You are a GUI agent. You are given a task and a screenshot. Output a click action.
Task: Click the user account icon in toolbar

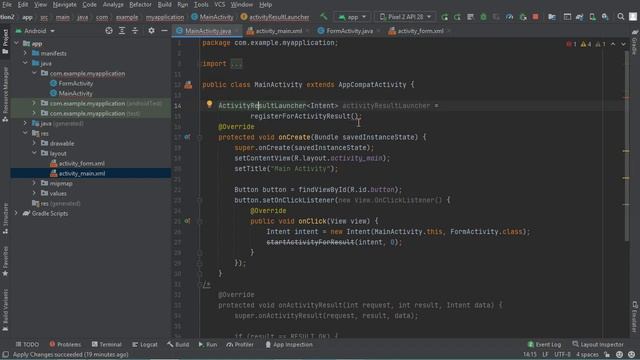[633, 17]
